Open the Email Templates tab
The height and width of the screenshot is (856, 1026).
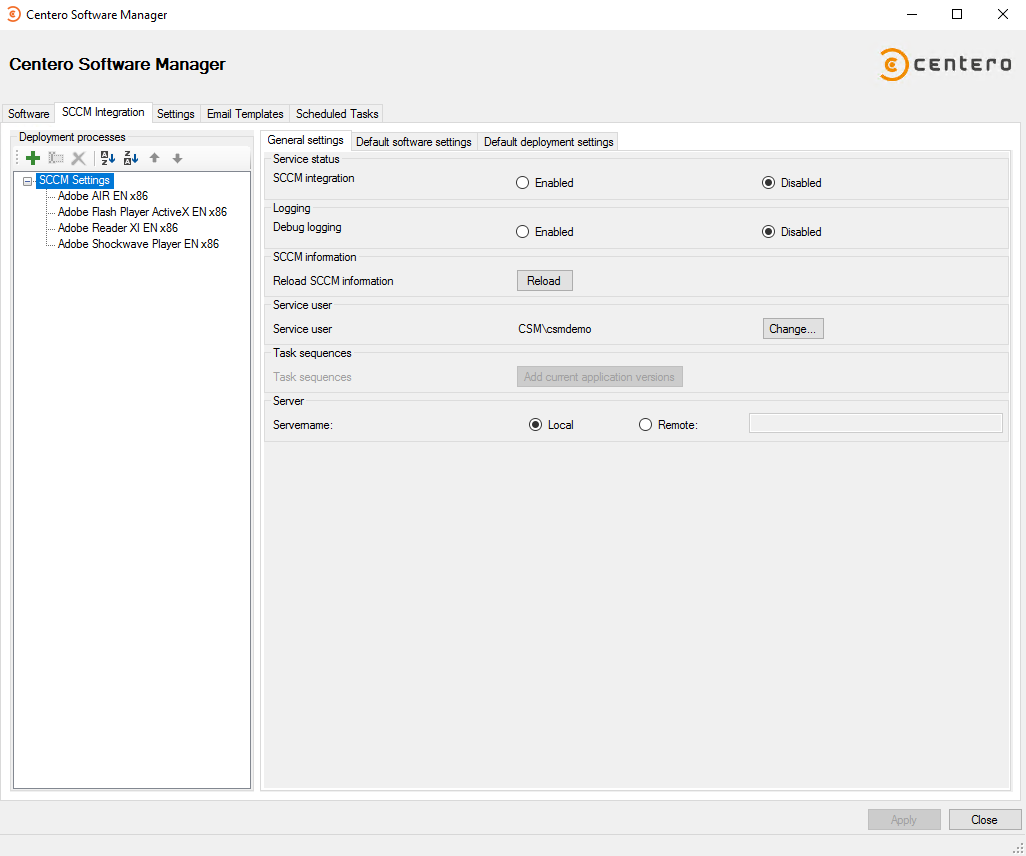245,114
